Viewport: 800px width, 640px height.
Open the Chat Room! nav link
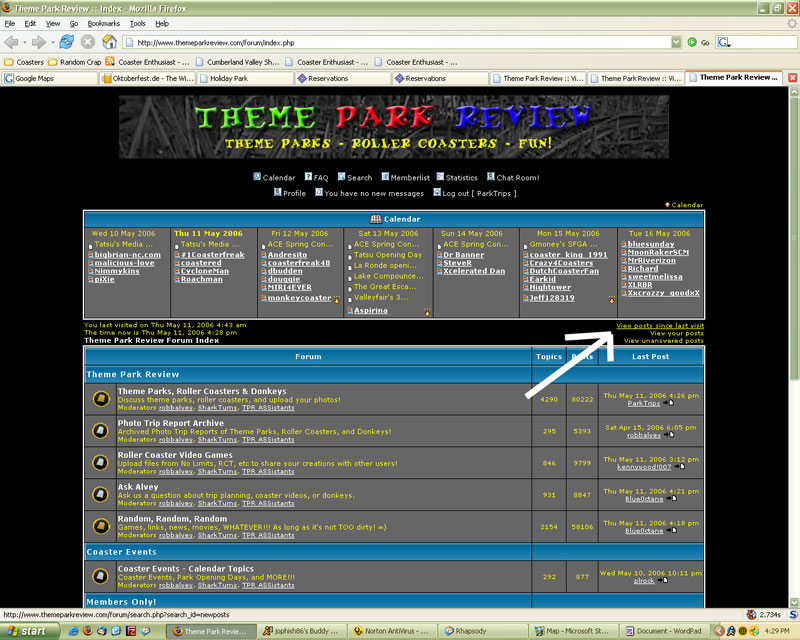tap(513, 177)
